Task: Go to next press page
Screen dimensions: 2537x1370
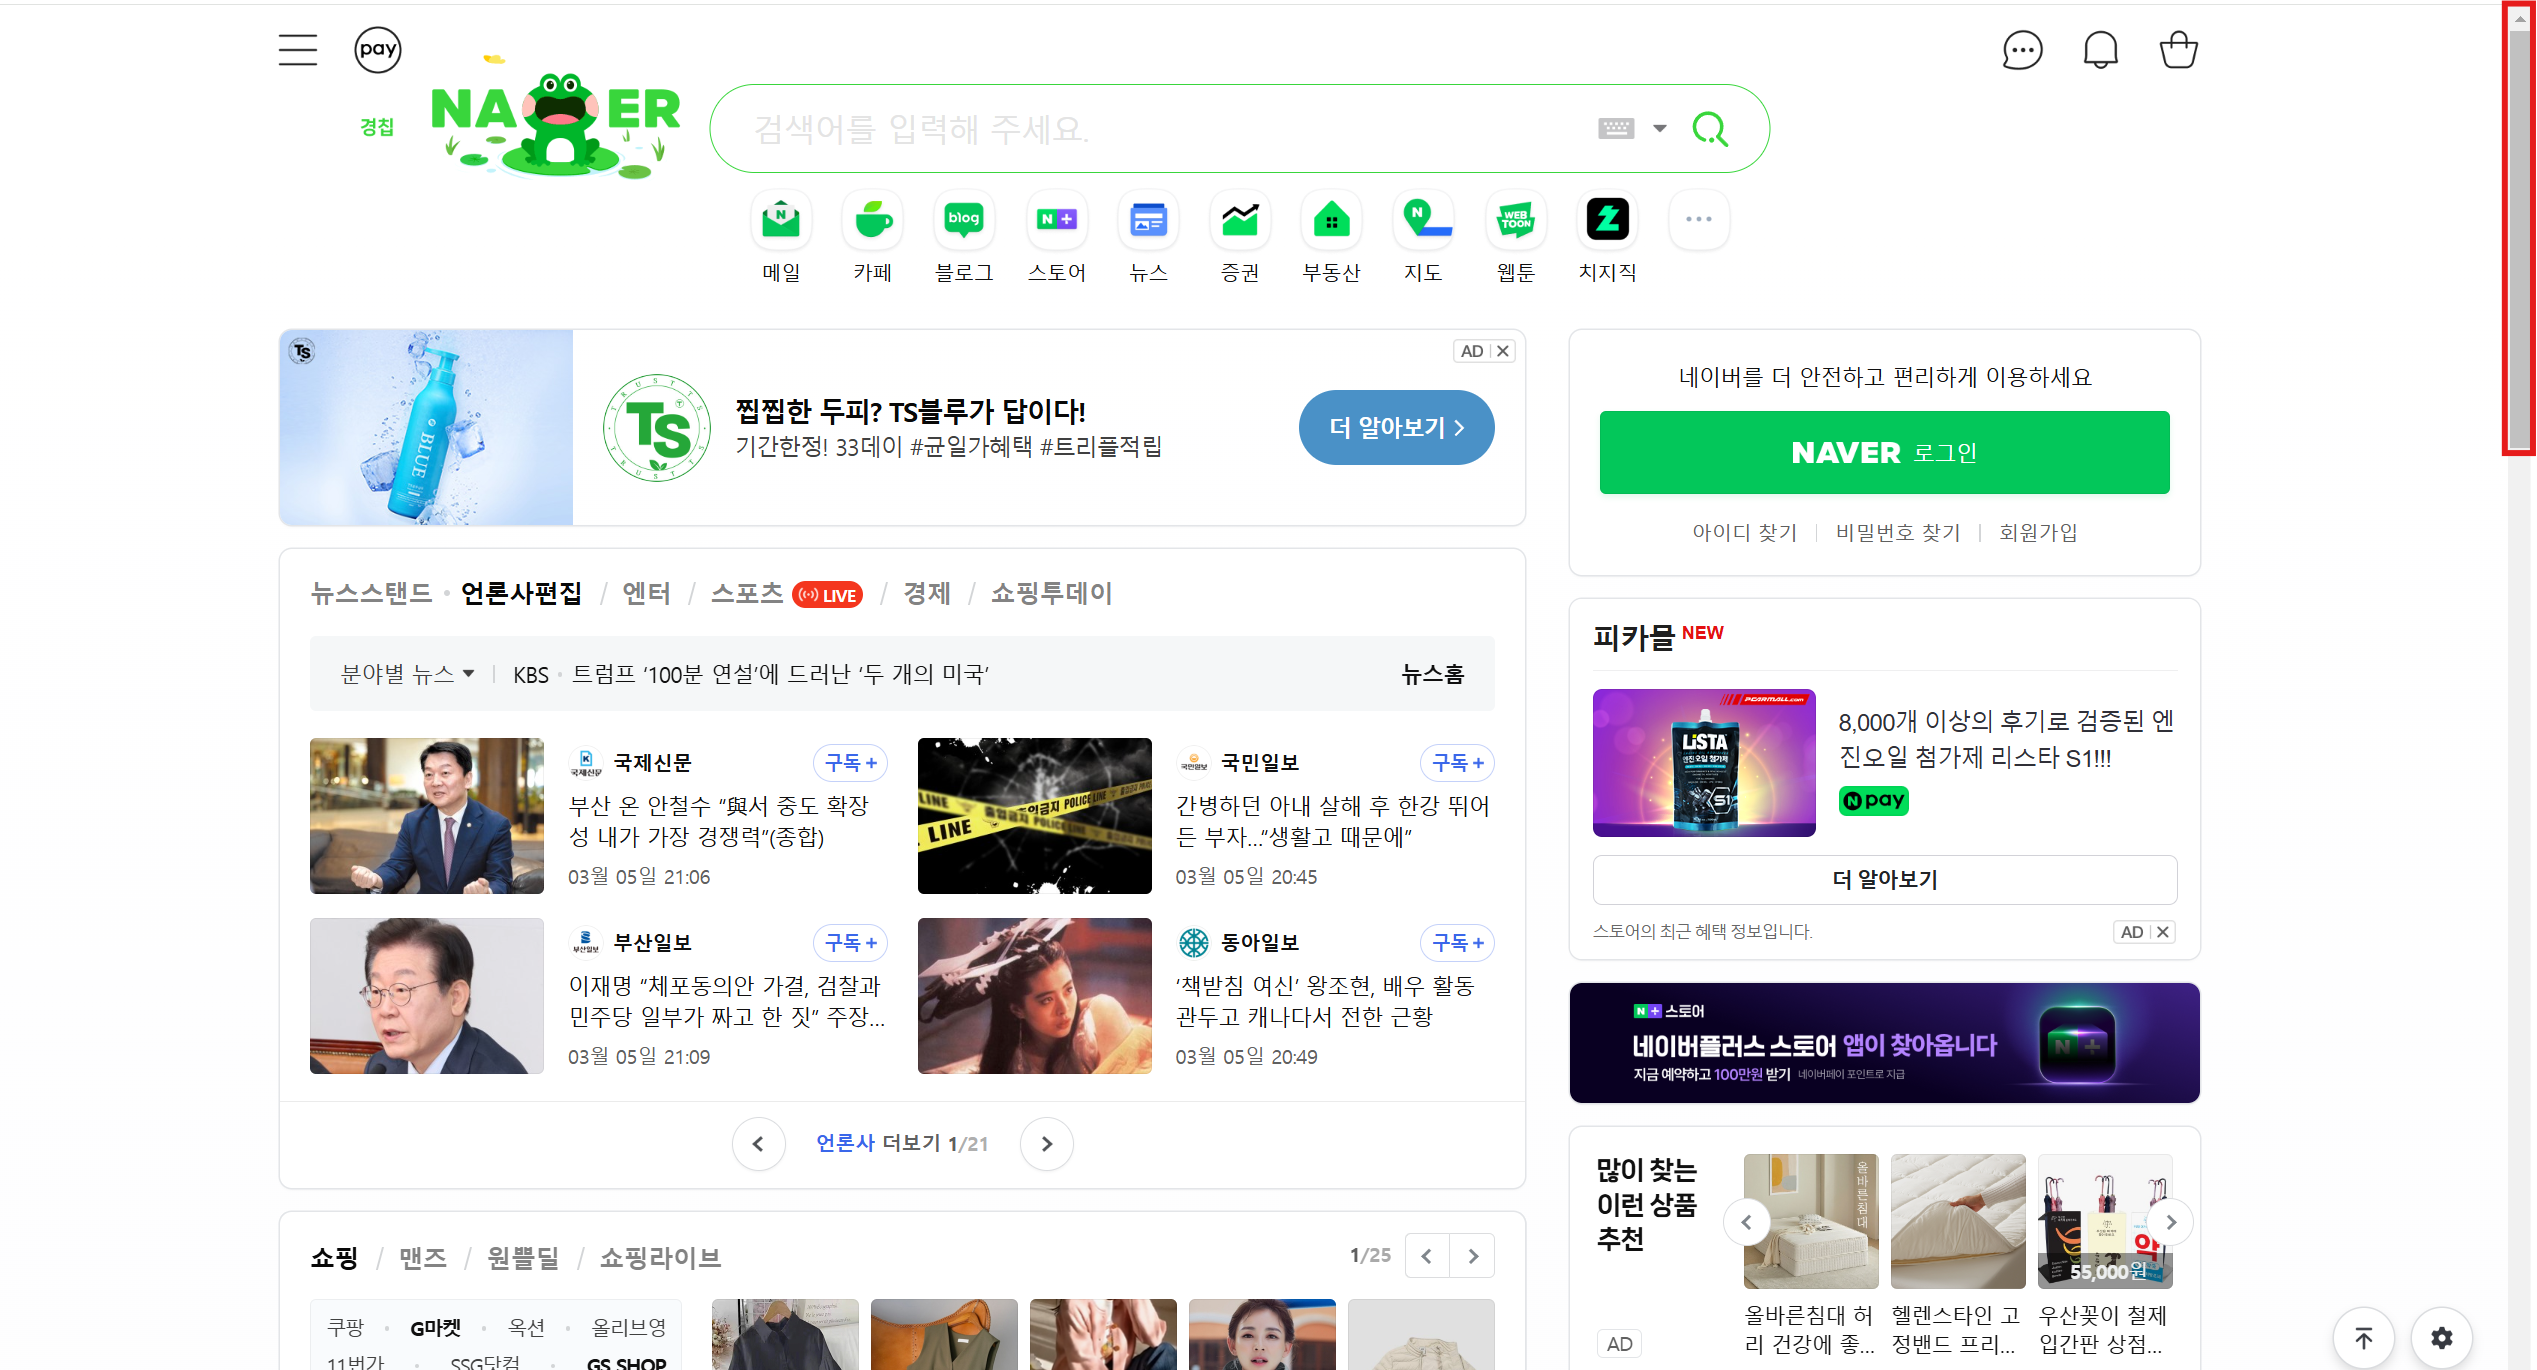Action: click(x=1047, y=1144)
